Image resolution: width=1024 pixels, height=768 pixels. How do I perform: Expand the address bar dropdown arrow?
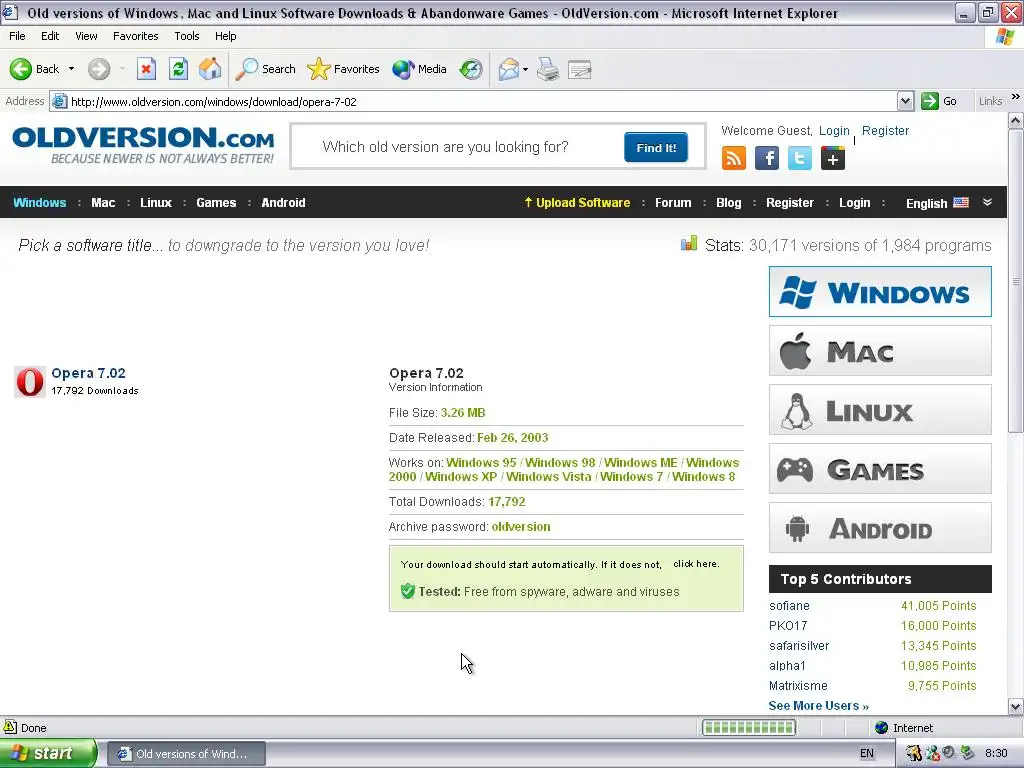[x=905, y=101]
